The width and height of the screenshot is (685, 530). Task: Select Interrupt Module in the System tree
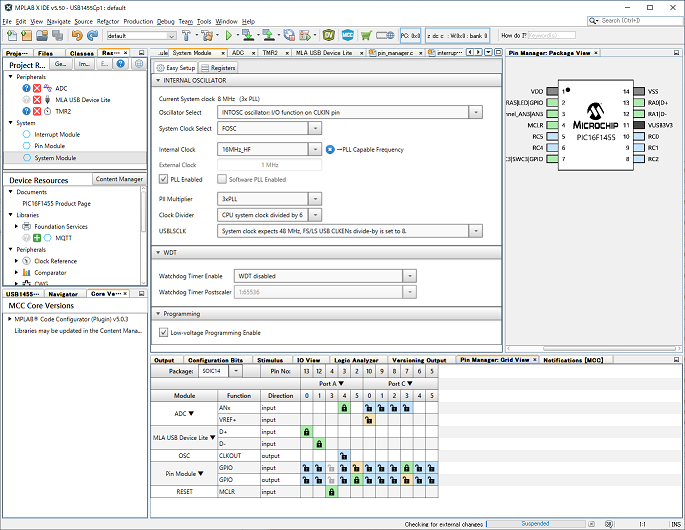tap(57, 135)
